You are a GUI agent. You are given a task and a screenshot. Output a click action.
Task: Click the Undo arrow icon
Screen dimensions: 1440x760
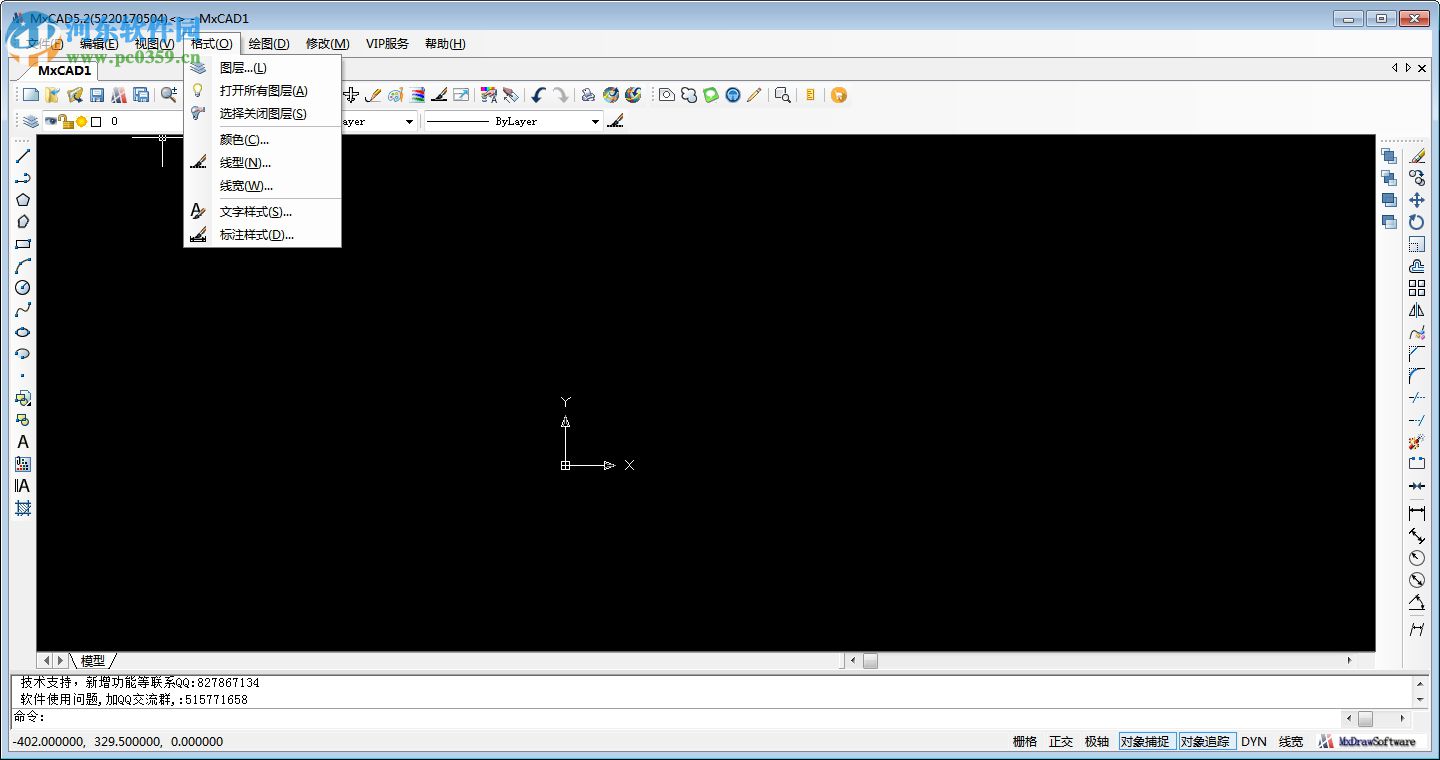pos(538,95)
